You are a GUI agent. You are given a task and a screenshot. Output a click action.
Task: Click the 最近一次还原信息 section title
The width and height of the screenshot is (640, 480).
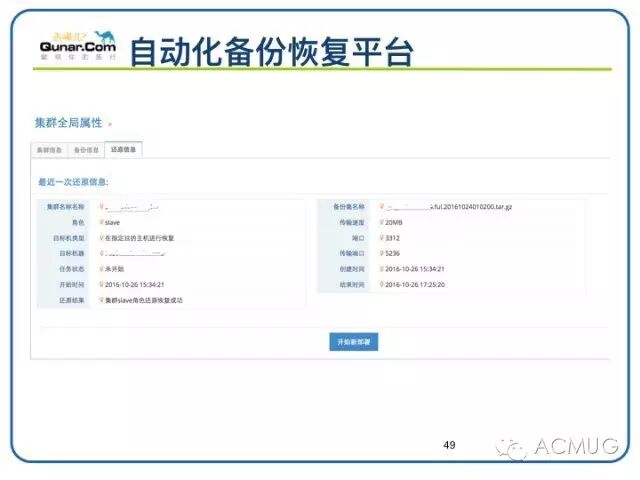73,182
